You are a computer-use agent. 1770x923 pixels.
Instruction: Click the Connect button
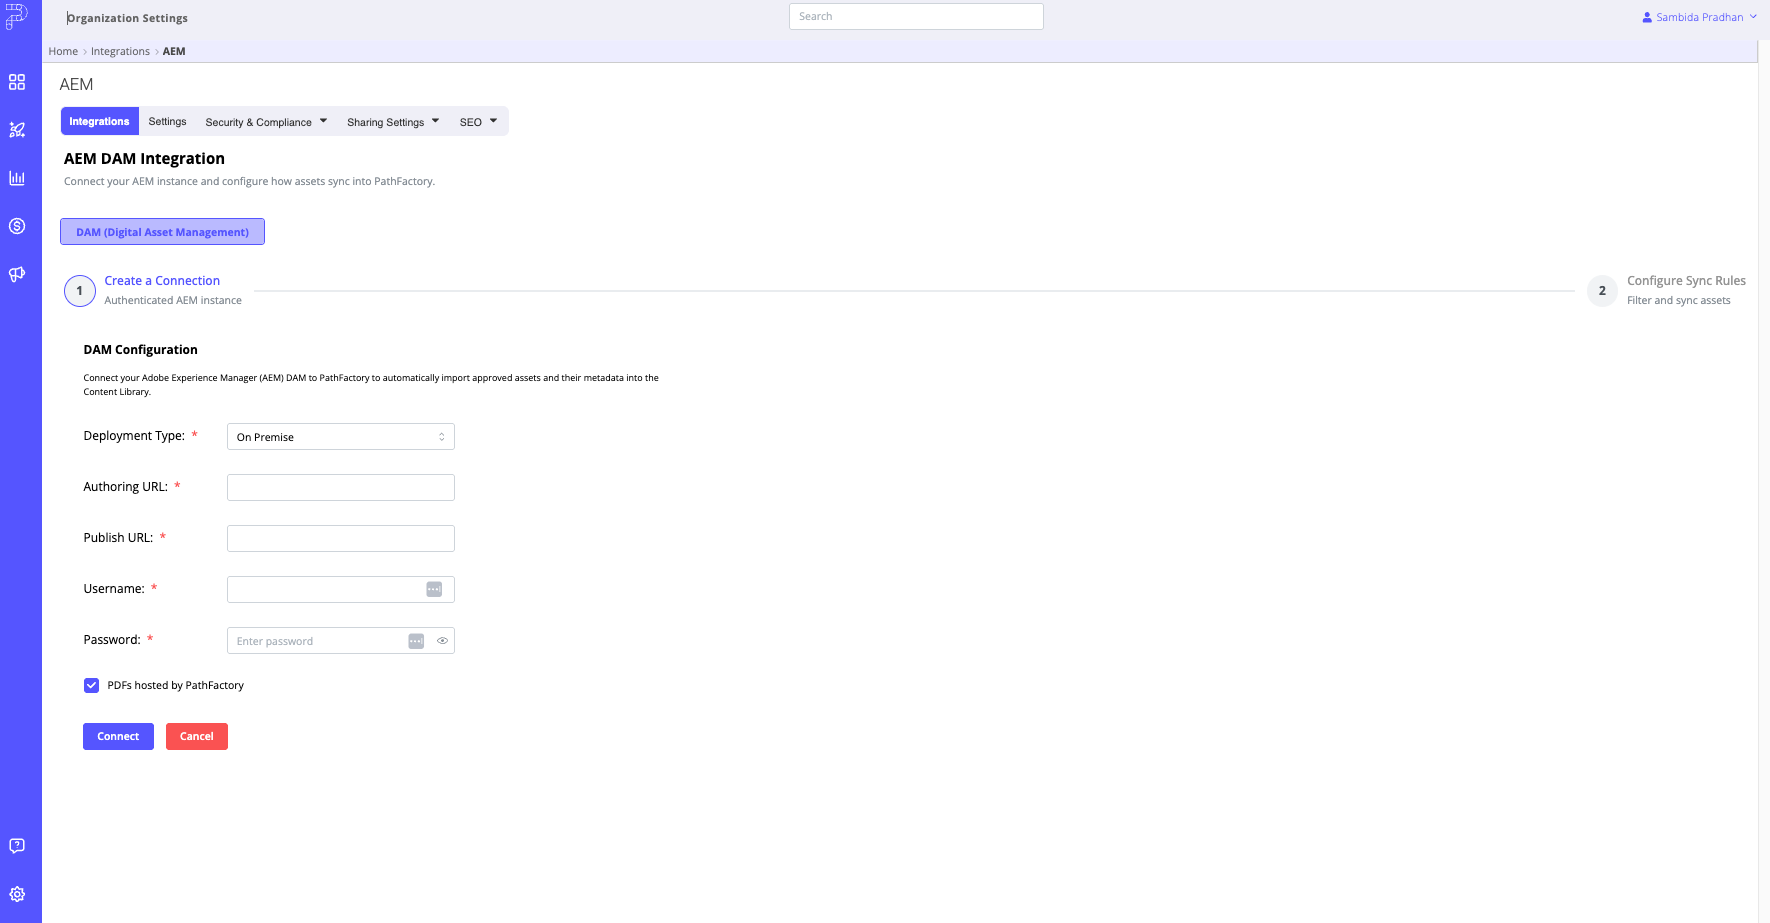pyautogui.click(x=118, y=736)
